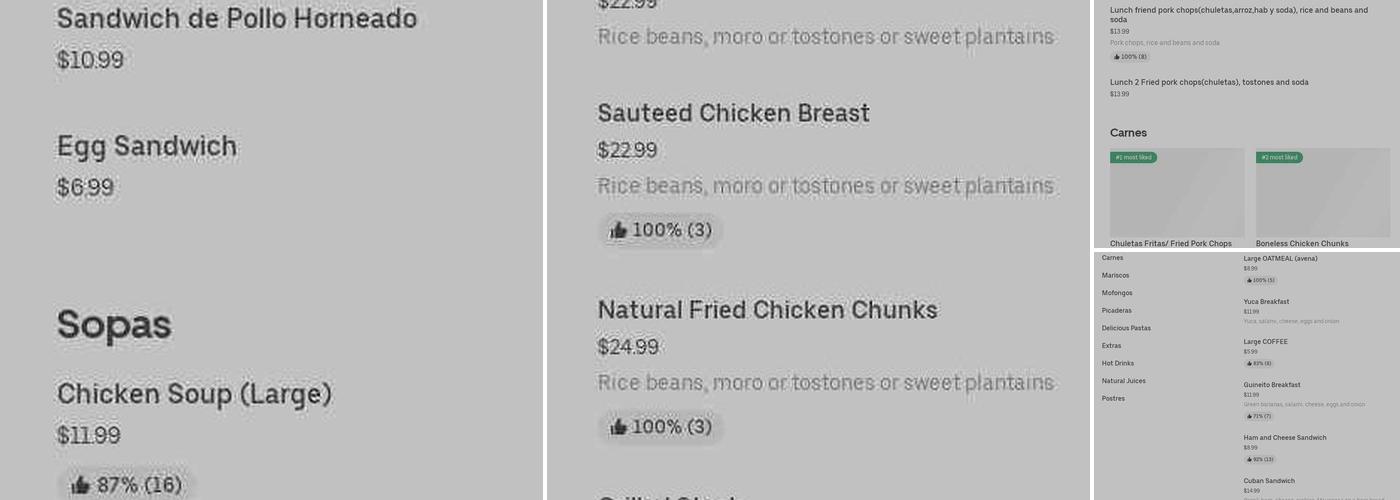Image resolution: width=1400 pixels, height=500 pixels.
Task: Click the thumbs-up rating under Guineito Breakfast
Action: pyautogui.click(x=1259, y=416)
